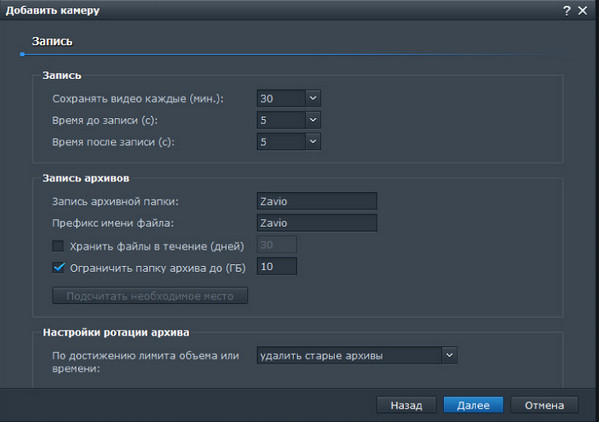Image resolution: width=599 pixels, height=422 pixels.
Task: Click the Запись step header title
Action: [52, 41]
